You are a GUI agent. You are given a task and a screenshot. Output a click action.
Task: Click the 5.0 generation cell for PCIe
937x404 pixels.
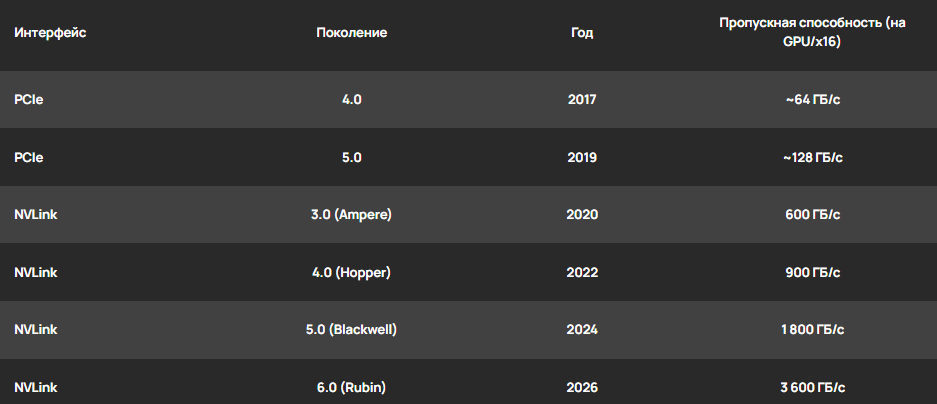click(351, 157)
